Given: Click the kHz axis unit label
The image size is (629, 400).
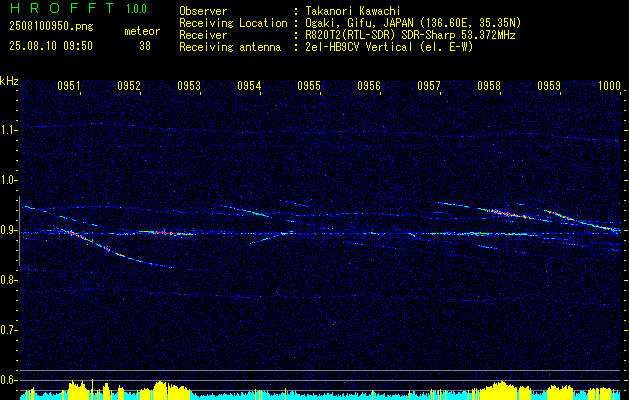Looking at the screenshot, I should click(9, 81).
